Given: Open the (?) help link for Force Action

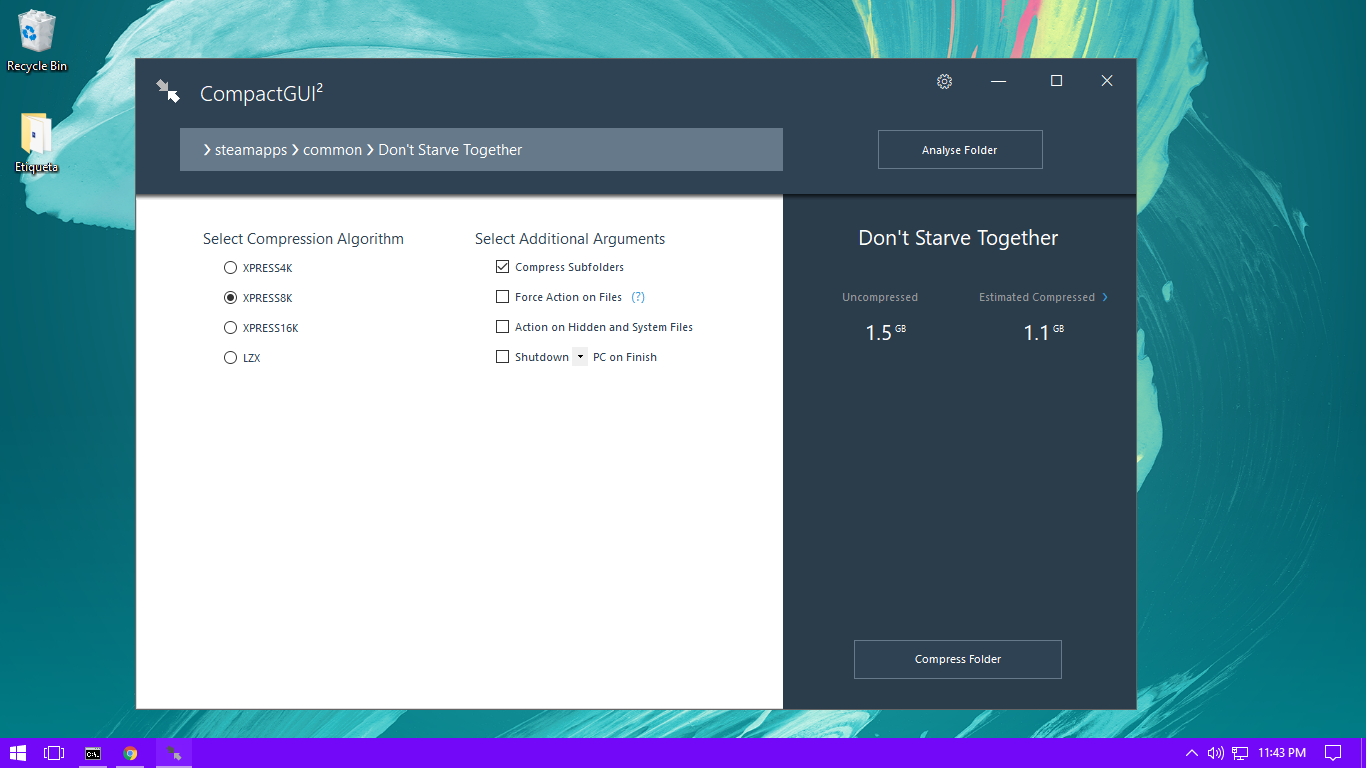Looking at the screenshot, I should 638,297.
